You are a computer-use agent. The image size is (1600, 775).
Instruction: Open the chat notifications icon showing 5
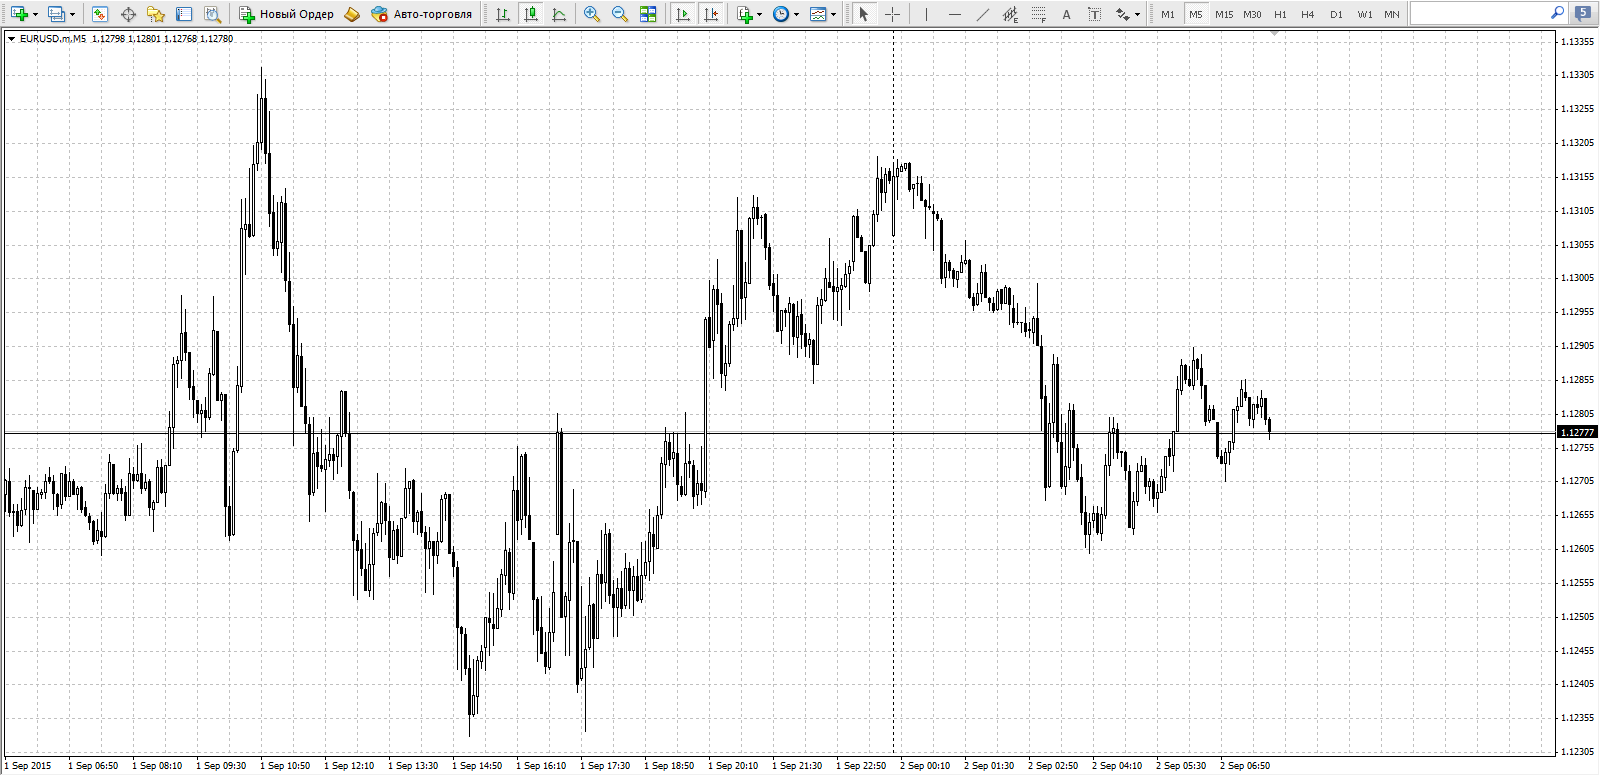pos(1583,13)
